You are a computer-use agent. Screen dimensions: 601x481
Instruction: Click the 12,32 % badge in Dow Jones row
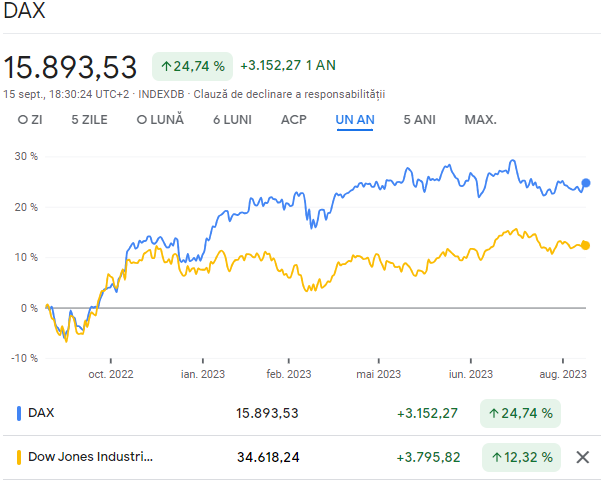521,457
